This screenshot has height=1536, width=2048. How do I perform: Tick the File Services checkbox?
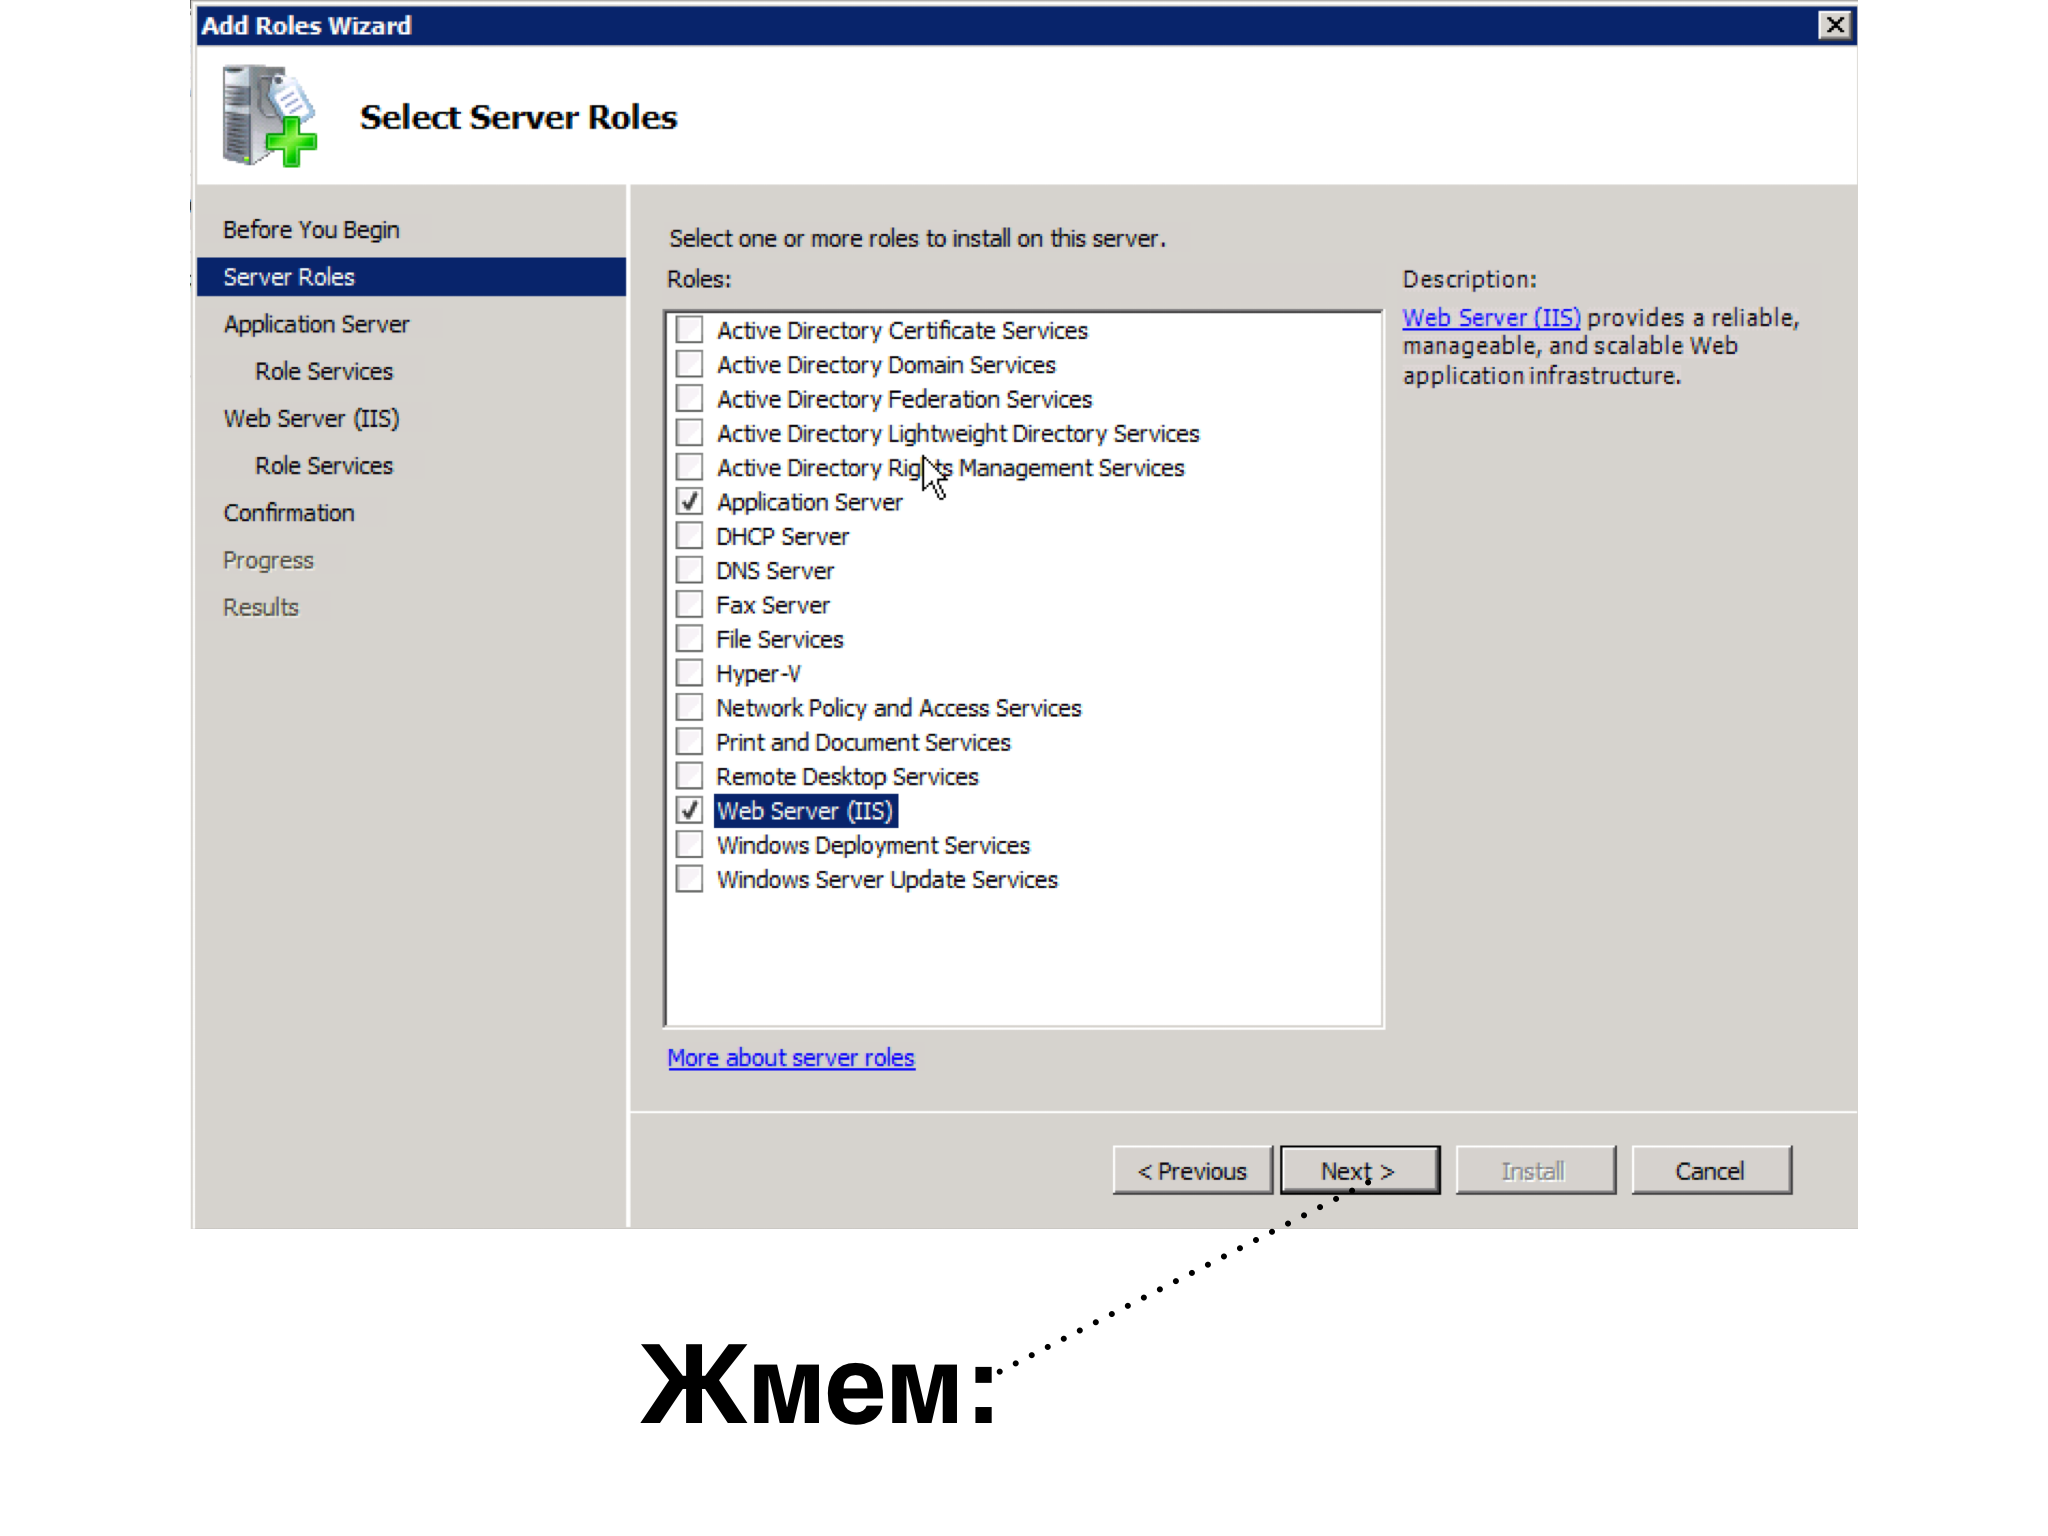click(x=689, y=638)
